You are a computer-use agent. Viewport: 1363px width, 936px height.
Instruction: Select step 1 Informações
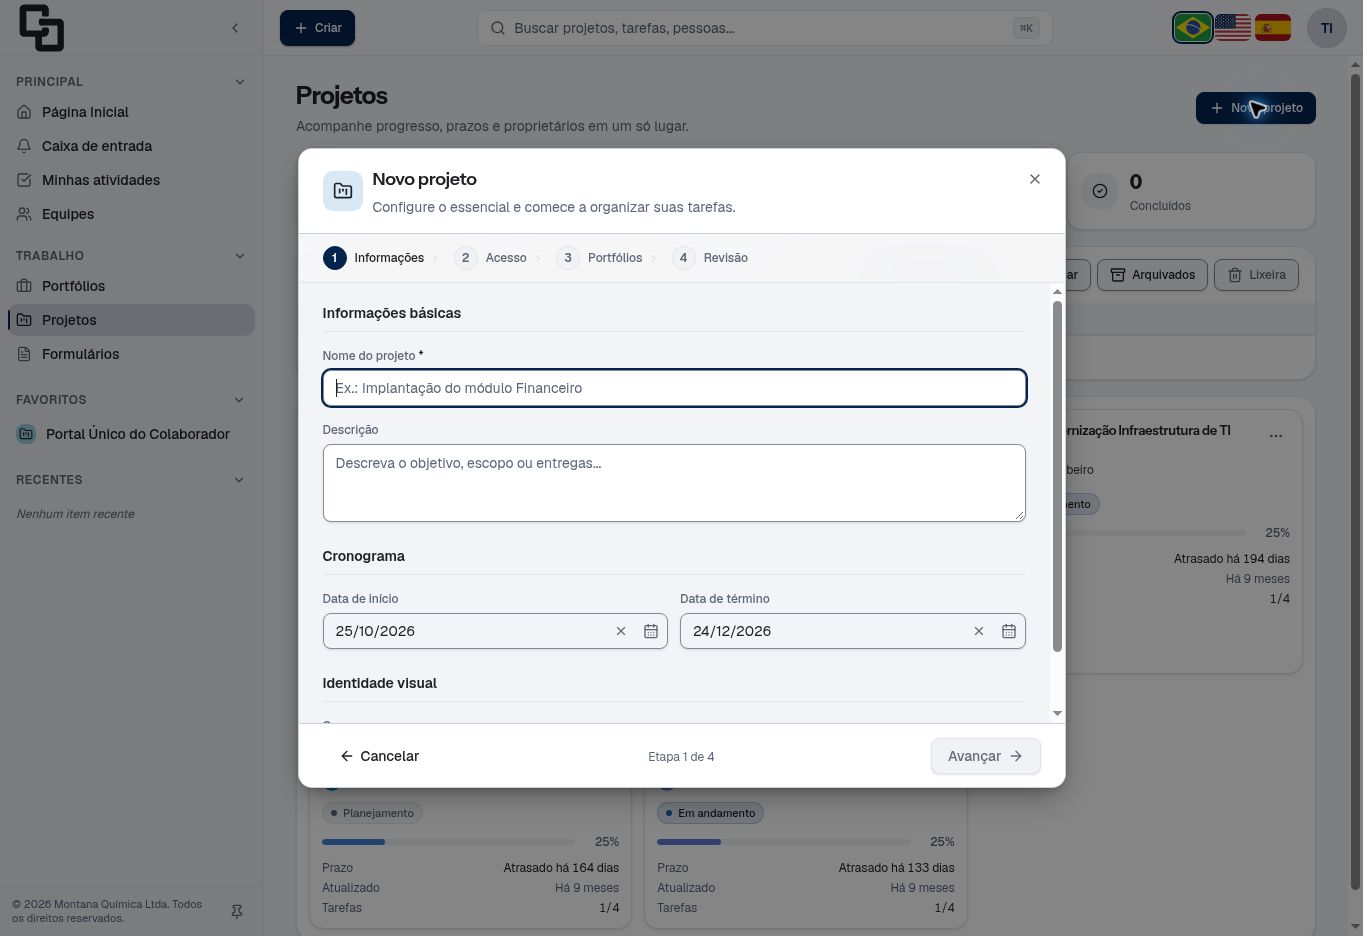pos(373,258)
